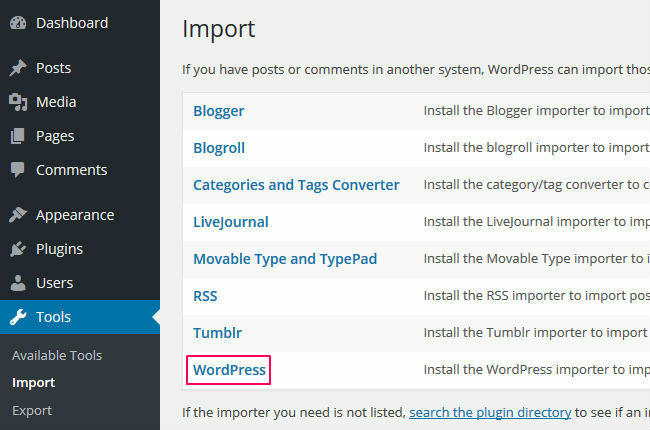The width and height of the screenshot is (650, 430).
Task: Open the Export submenu item
Action: (x=32, y=411)
